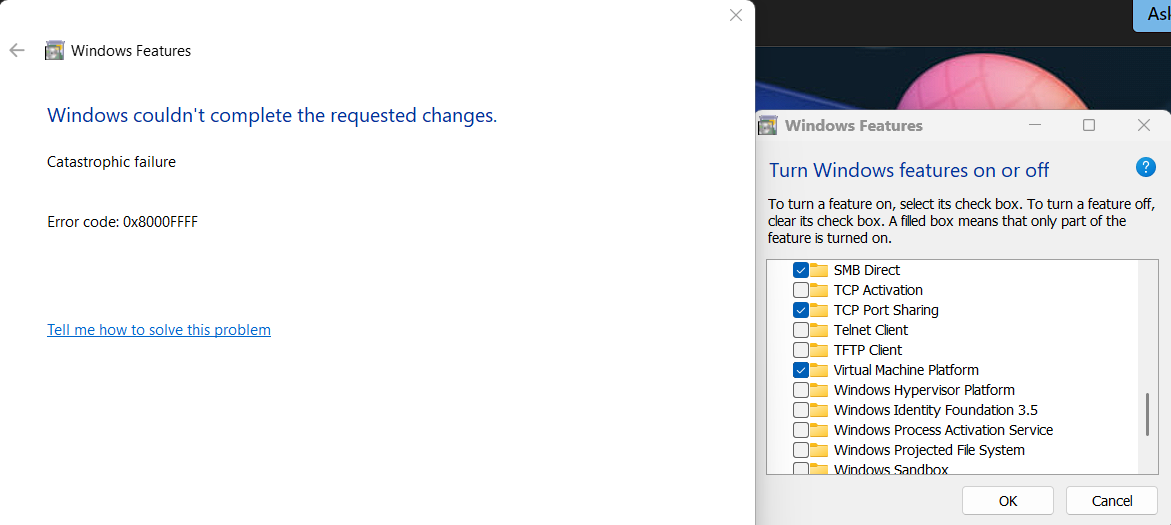1171x525 pixels.
Task: Check Windows Identity Foundation 3.5 checkbox
Action: (801, 410)
